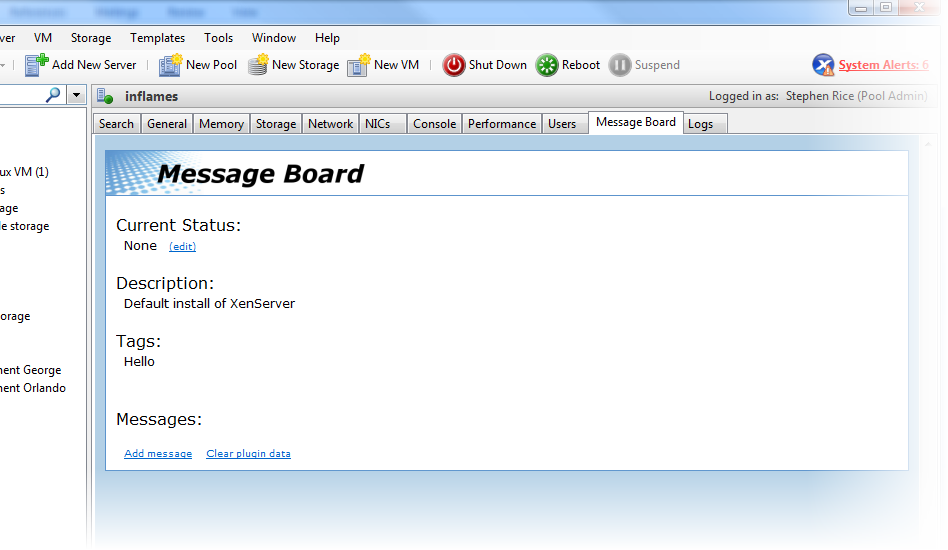
Task: Open the Help menu
Action: point(327,37)
